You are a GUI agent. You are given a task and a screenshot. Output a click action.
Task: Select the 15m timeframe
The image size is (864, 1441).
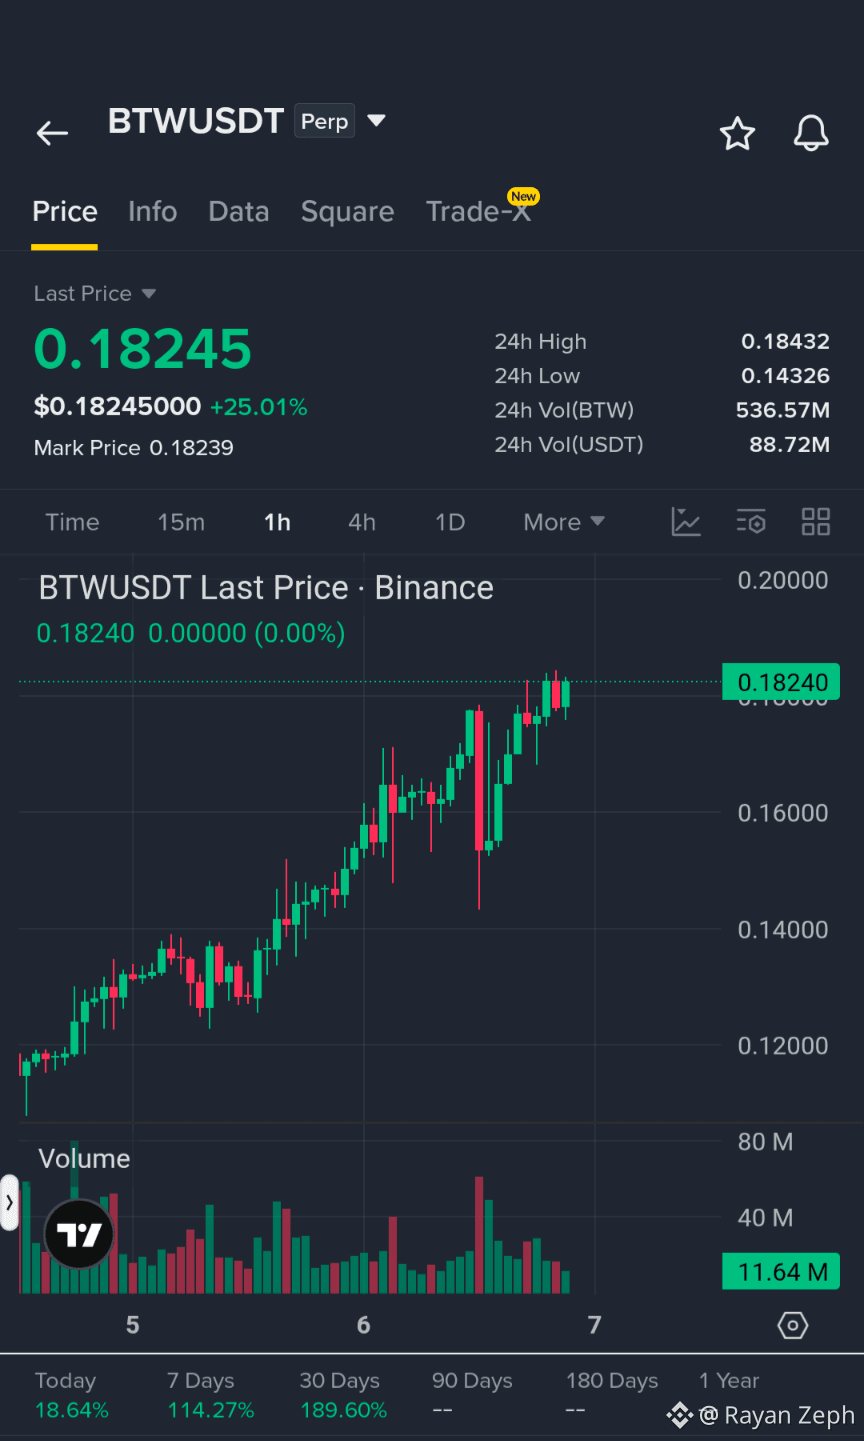point(181,522)
